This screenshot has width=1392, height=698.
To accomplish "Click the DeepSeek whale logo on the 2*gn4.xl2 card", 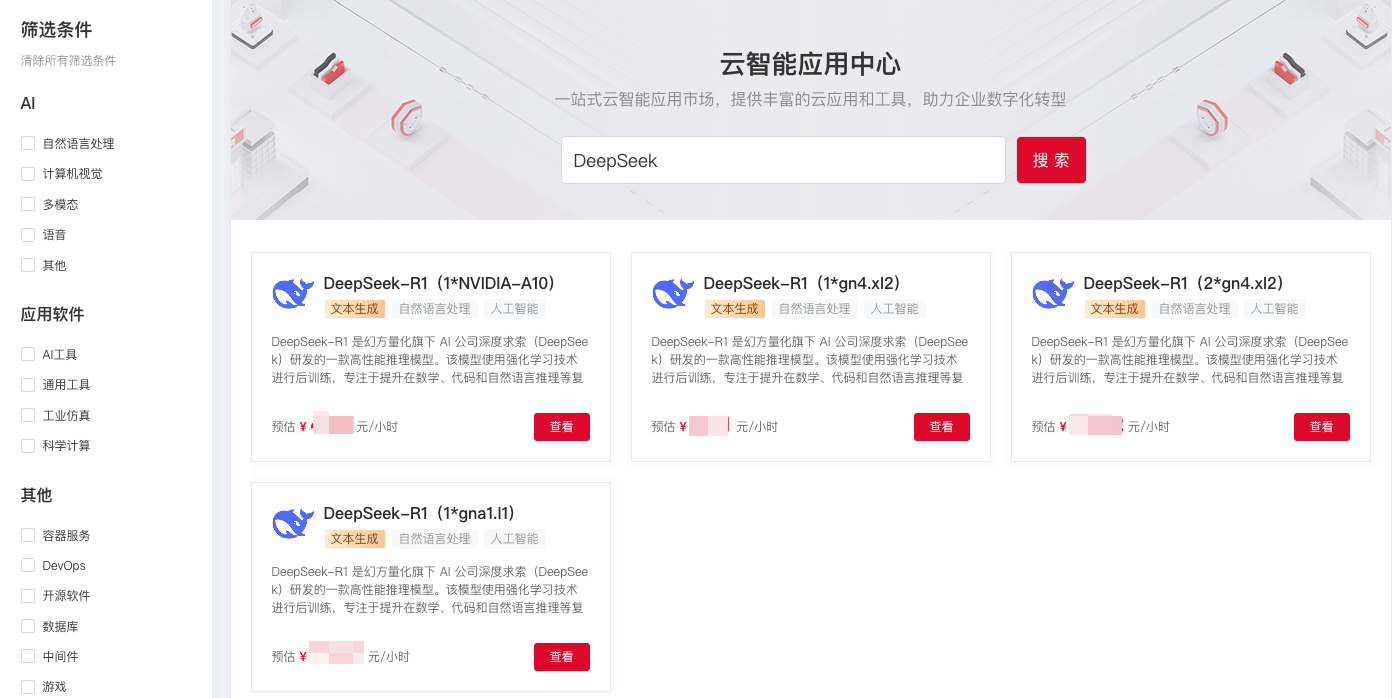I will pos(1053,293).
